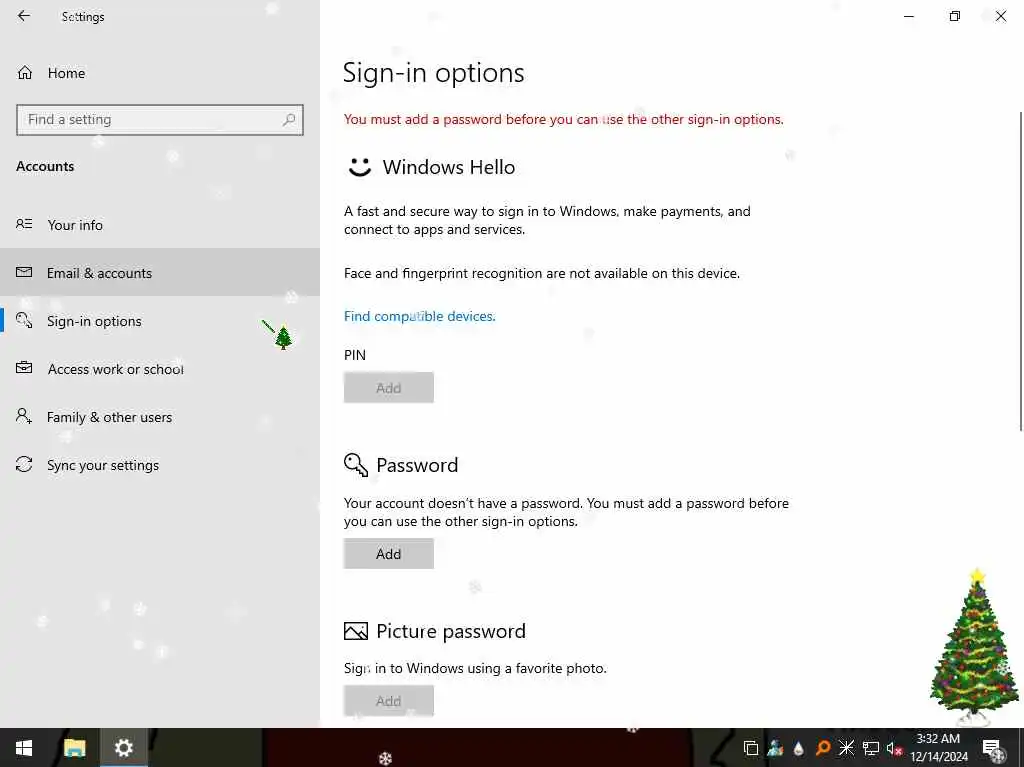Image resolution: width=1024 pixels, height=767 pixels.
Task: Focus the Find a setting search field
Action: (160, 120)
